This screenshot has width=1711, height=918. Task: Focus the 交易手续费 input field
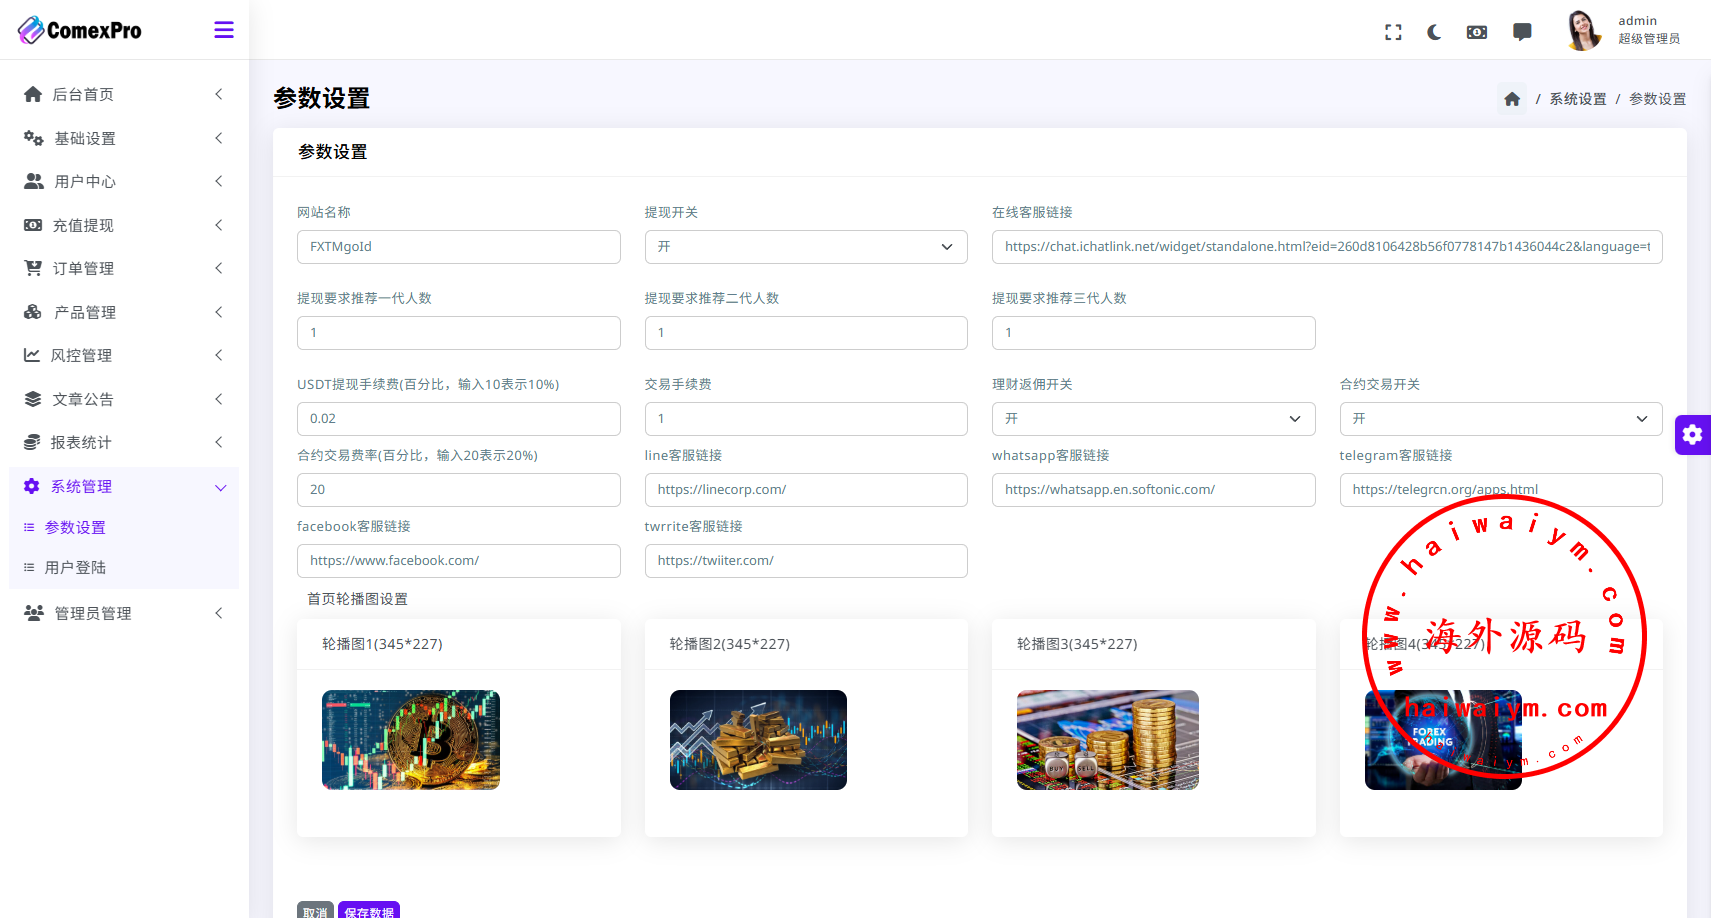pos(806,419)
